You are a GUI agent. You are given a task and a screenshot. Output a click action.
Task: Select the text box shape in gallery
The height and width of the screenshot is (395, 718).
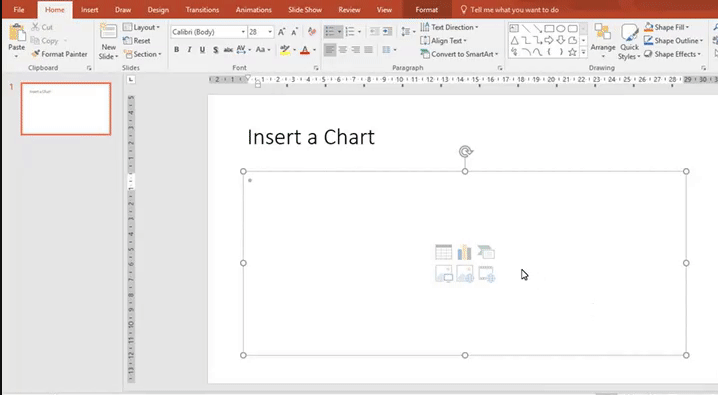click(x=514, y=28)
